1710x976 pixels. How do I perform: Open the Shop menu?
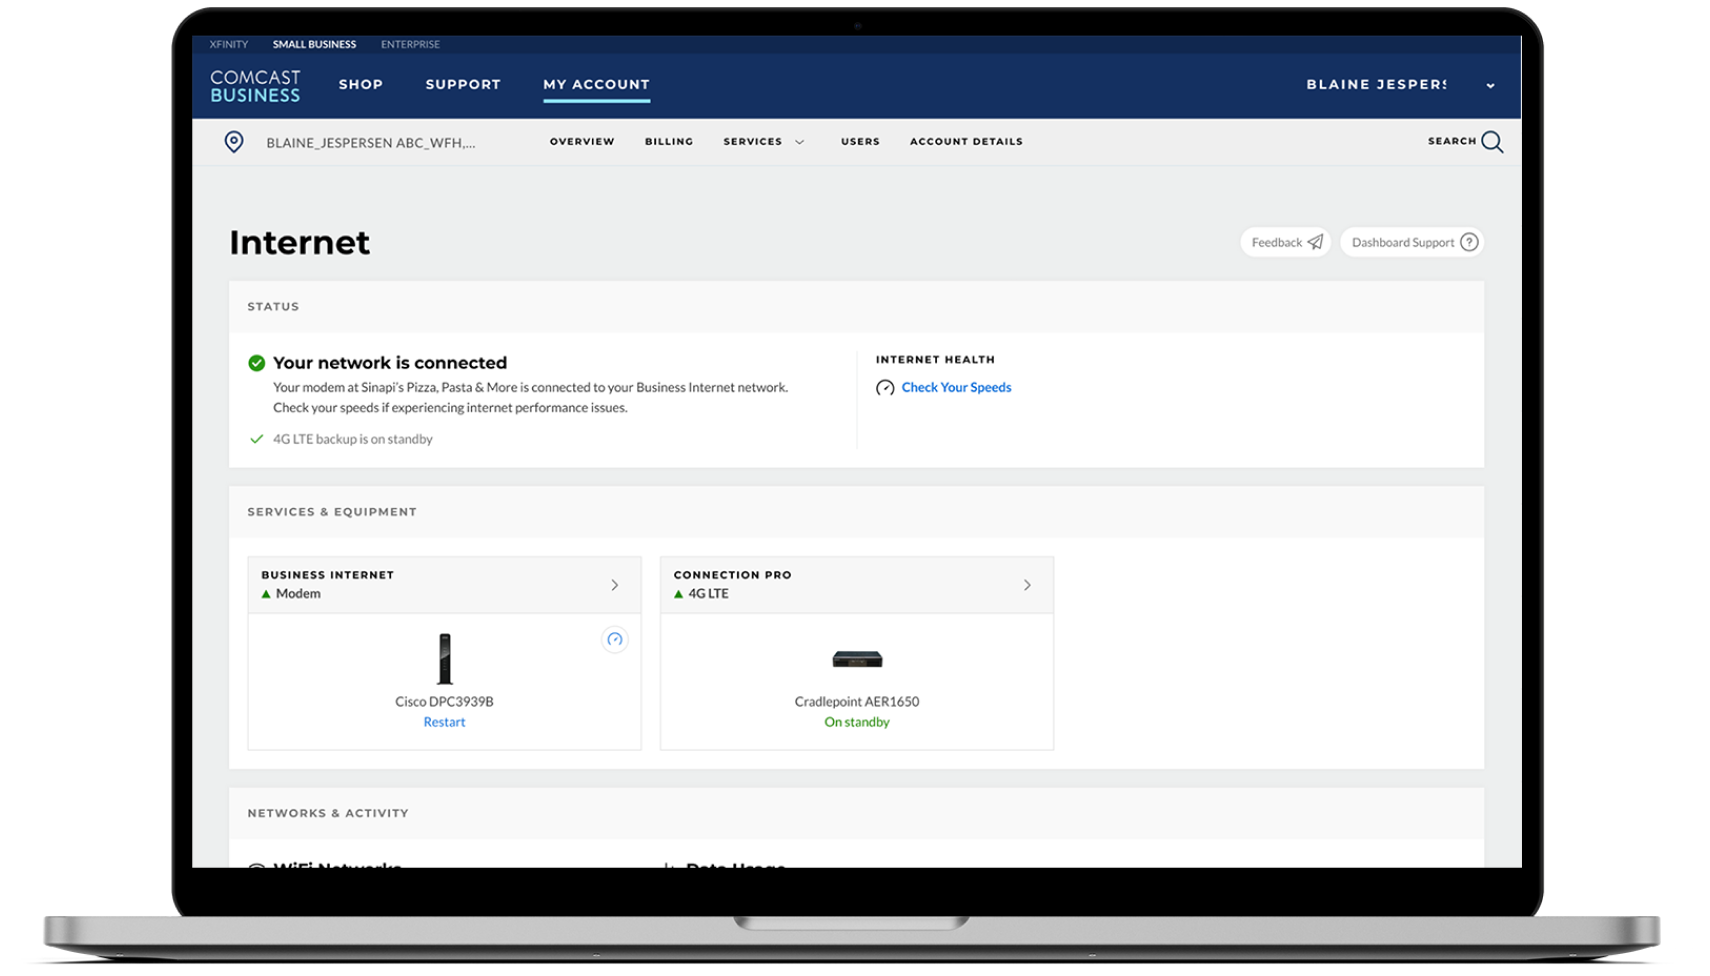tap(361, 85)
